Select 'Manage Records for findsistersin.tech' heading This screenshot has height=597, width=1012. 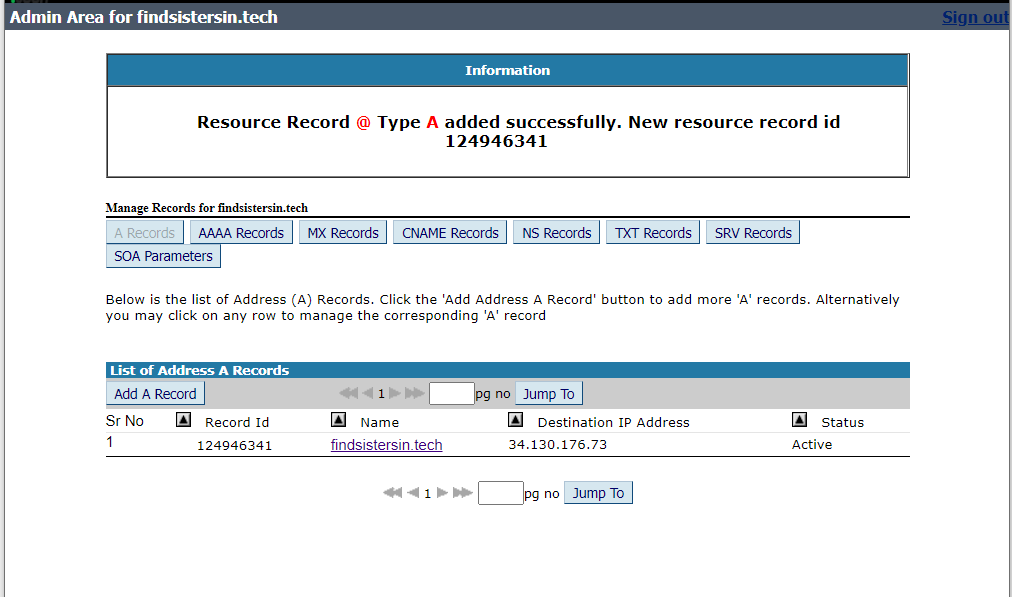207,208
